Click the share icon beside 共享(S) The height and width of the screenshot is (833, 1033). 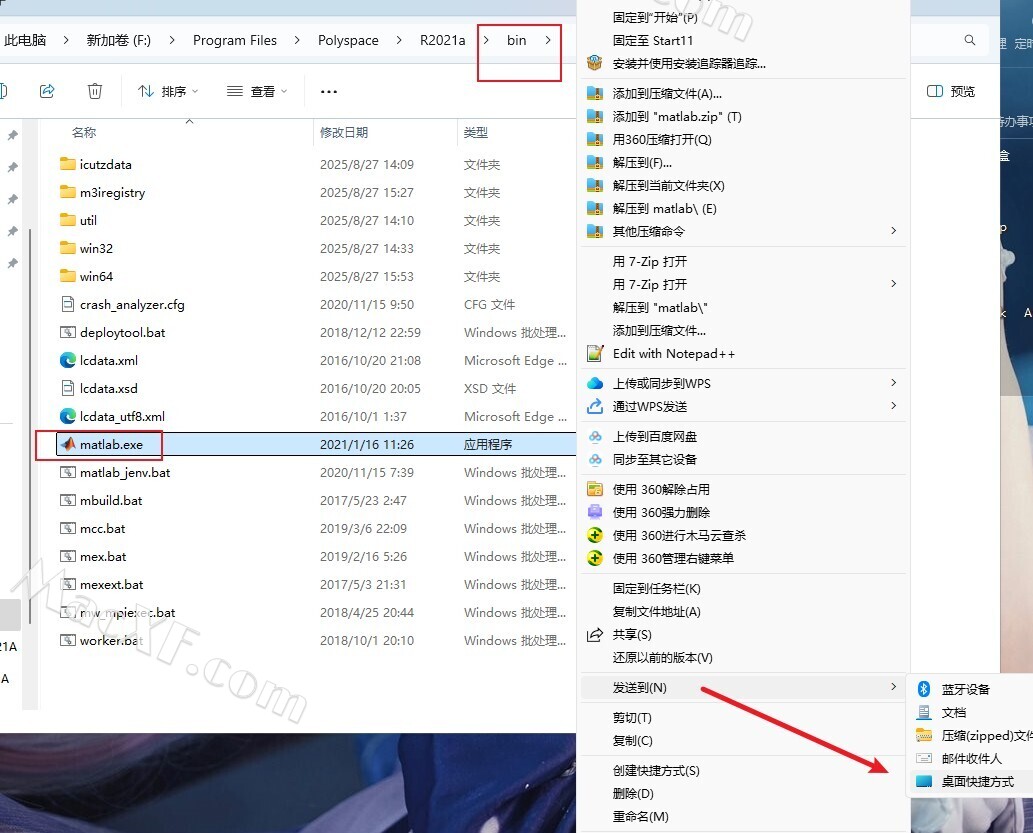pyautogui.click(x=595, y=635)
